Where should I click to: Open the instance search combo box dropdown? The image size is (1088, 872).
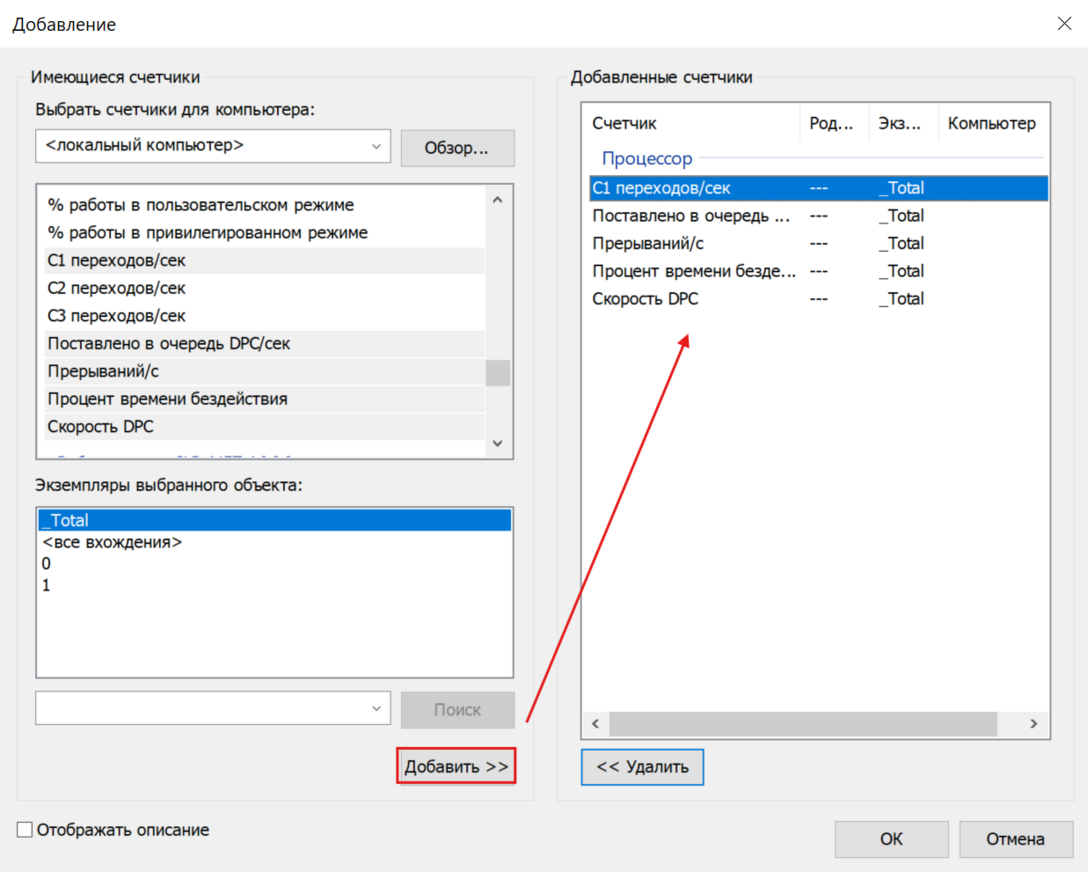coord(376,709)
